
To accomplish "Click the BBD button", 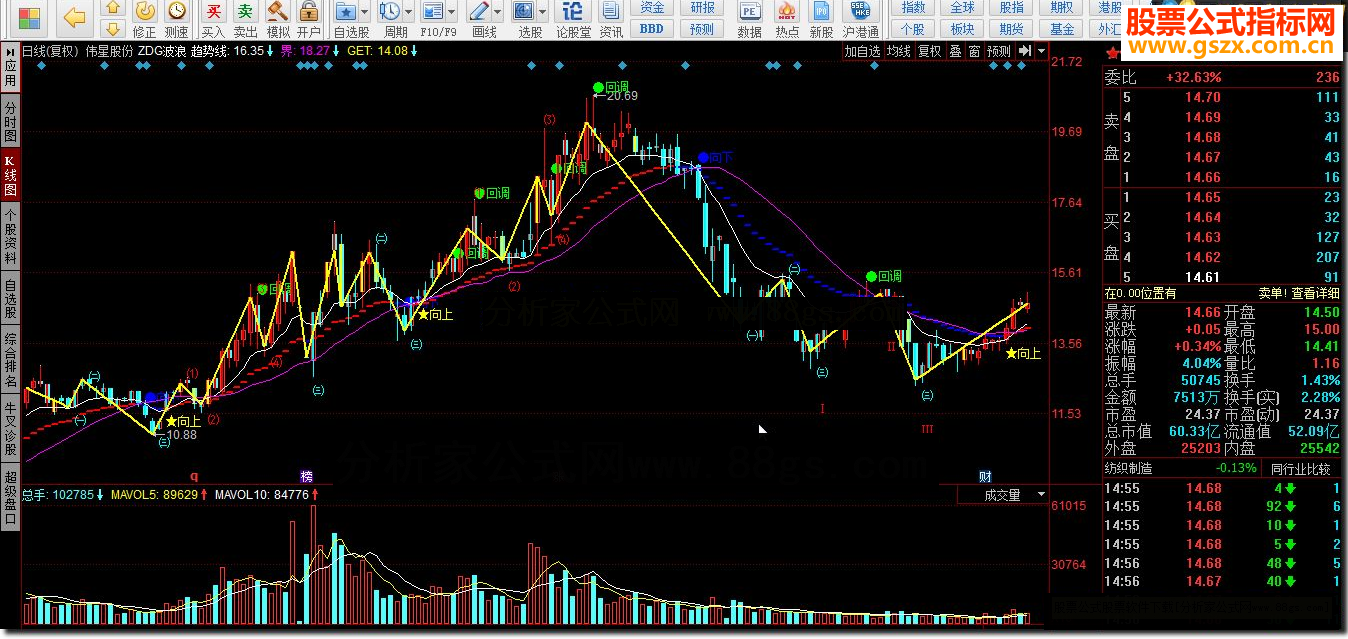I will coord(652,29).
